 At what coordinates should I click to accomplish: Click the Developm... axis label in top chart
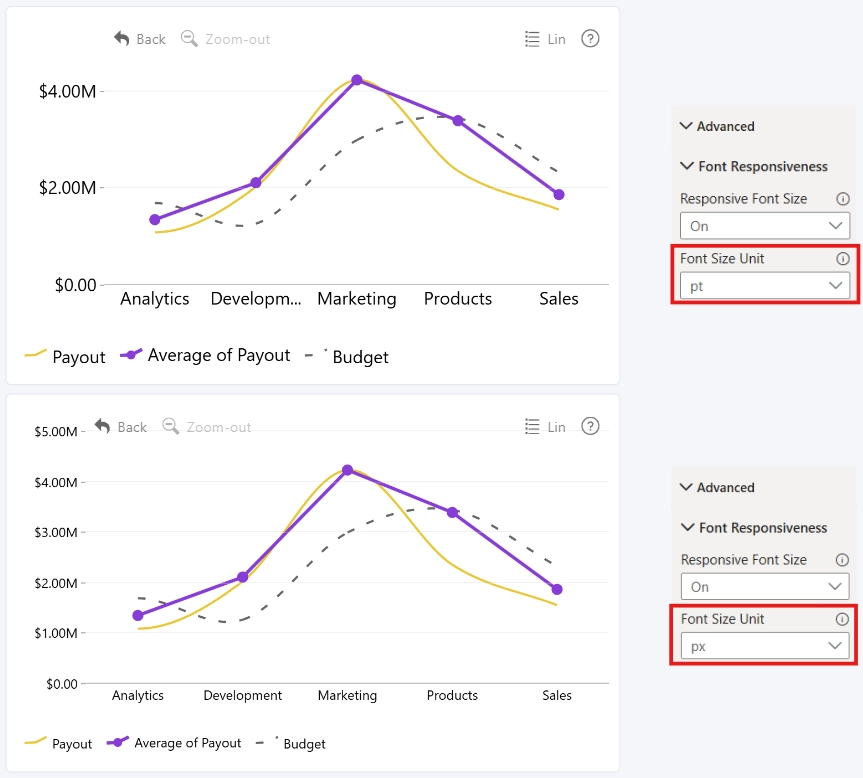(256, 298)
